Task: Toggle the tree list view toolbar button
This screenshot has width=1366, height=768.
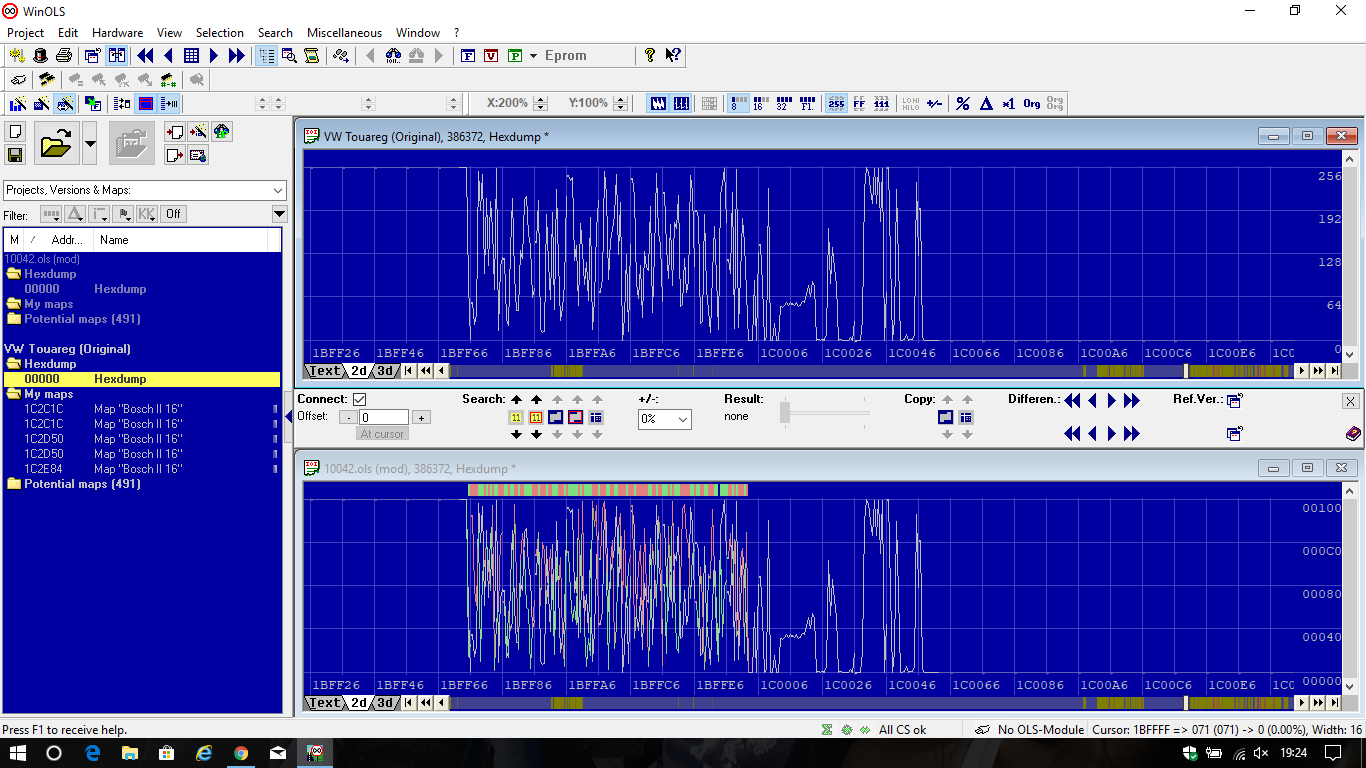Action: [x=266, y=56]
